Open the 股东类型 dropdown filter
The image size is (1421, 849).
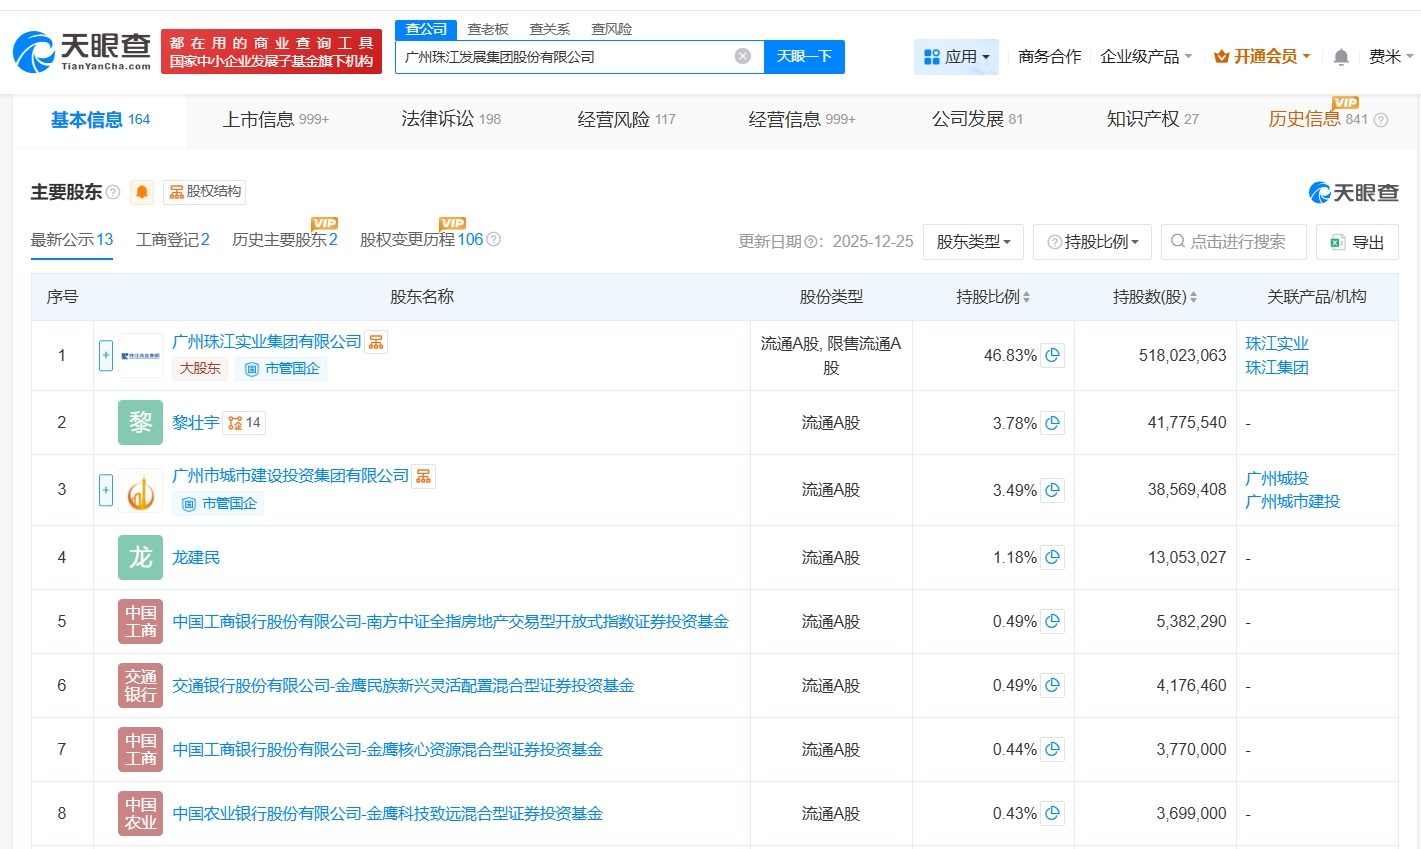click(x=973, y=242)
